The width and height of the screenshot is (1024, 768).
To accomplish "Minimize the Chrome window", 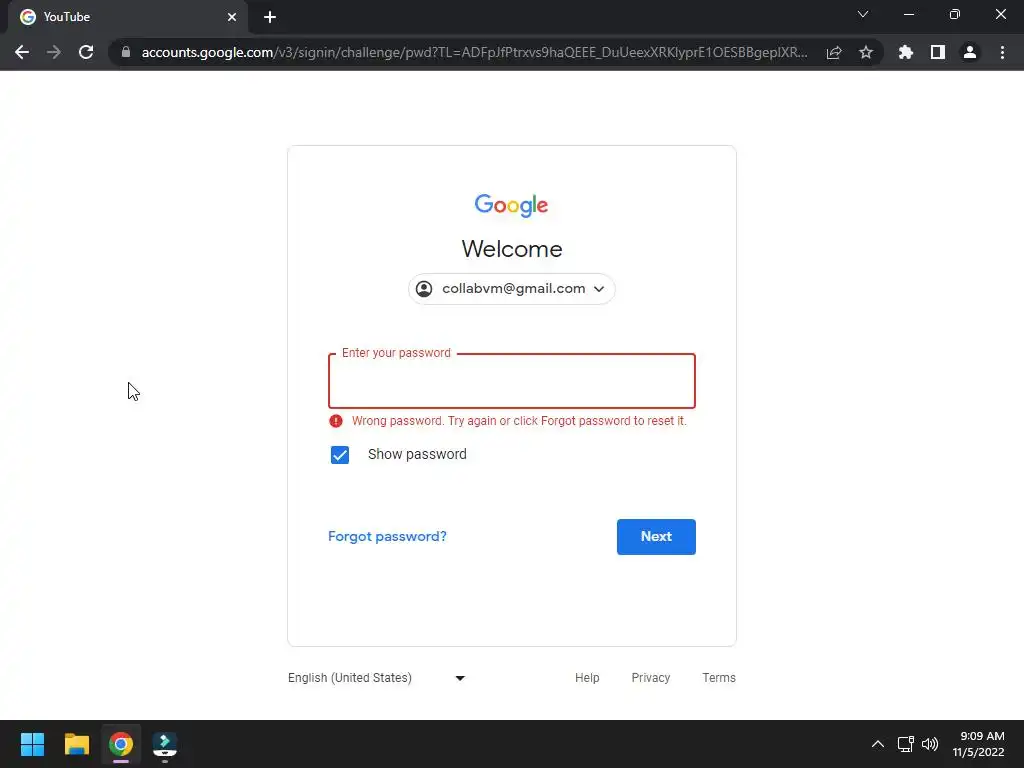I will [x=908, y=14].
